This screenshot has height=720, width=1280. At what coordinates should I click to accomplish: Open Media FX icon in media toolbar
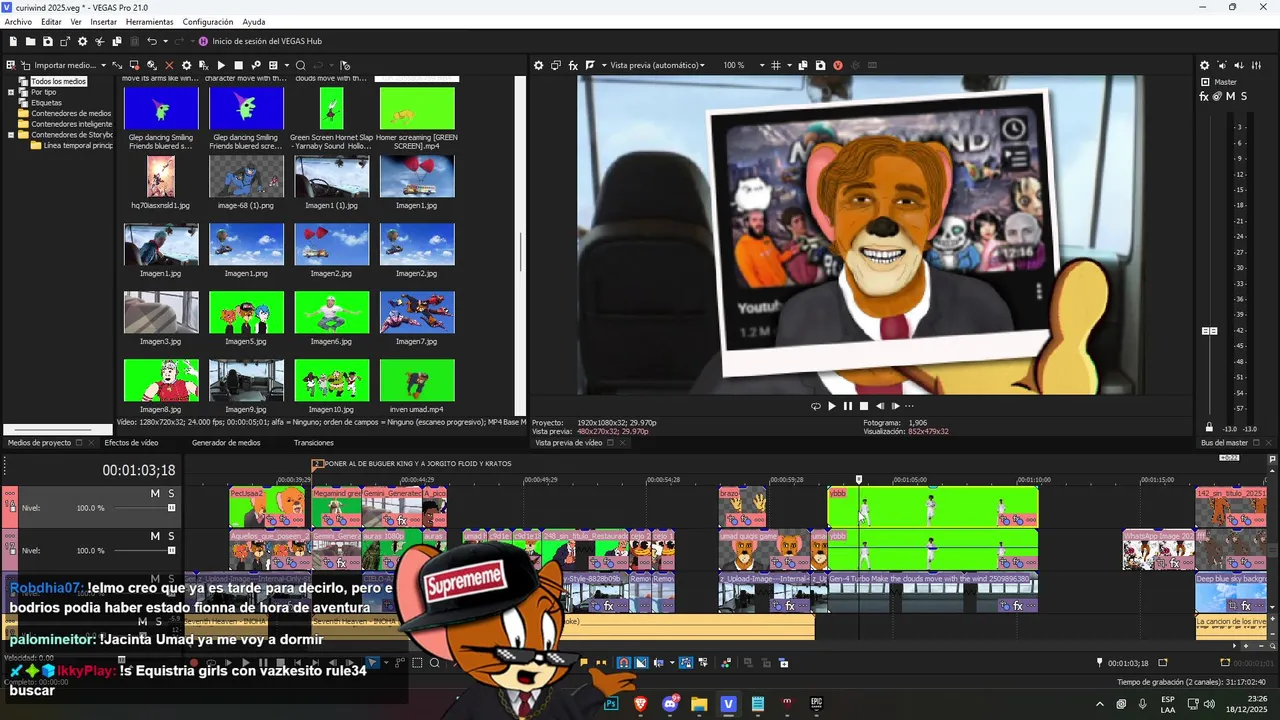tap(203, 65)
